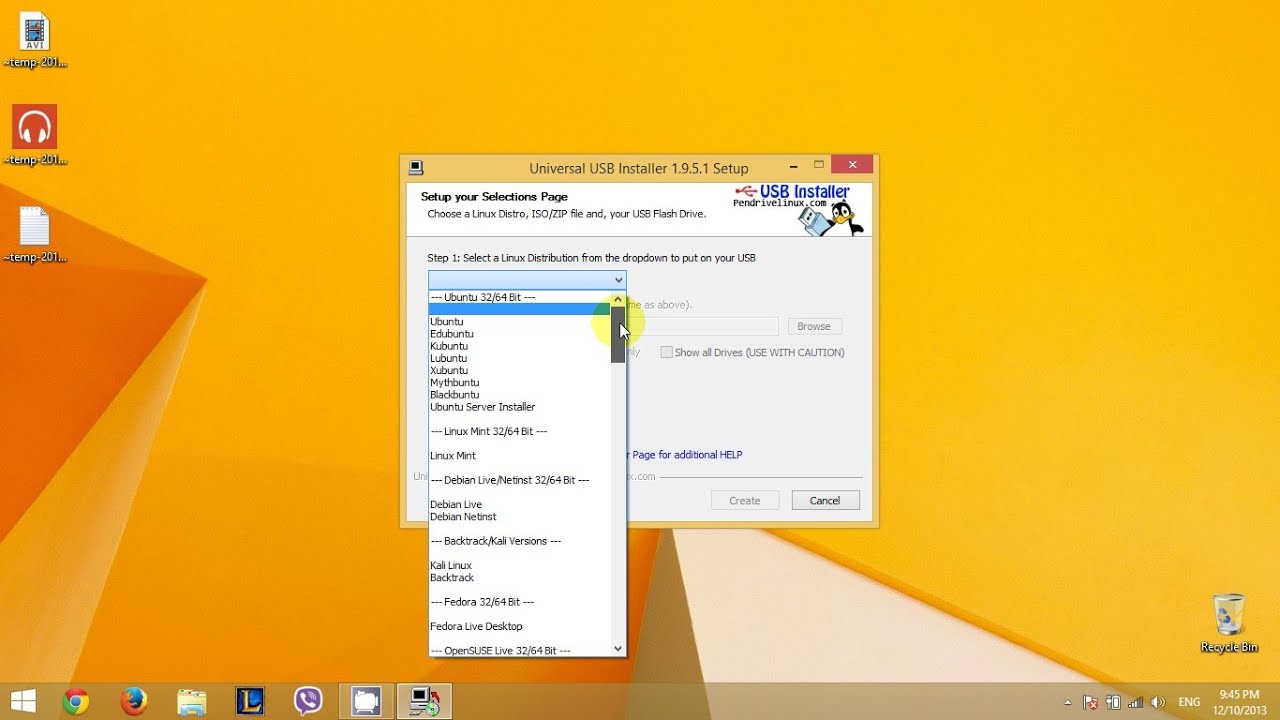Click the dropdown list scrollbar thumb
This screenshot has width=1280, height=720.
tap(618, 335)
